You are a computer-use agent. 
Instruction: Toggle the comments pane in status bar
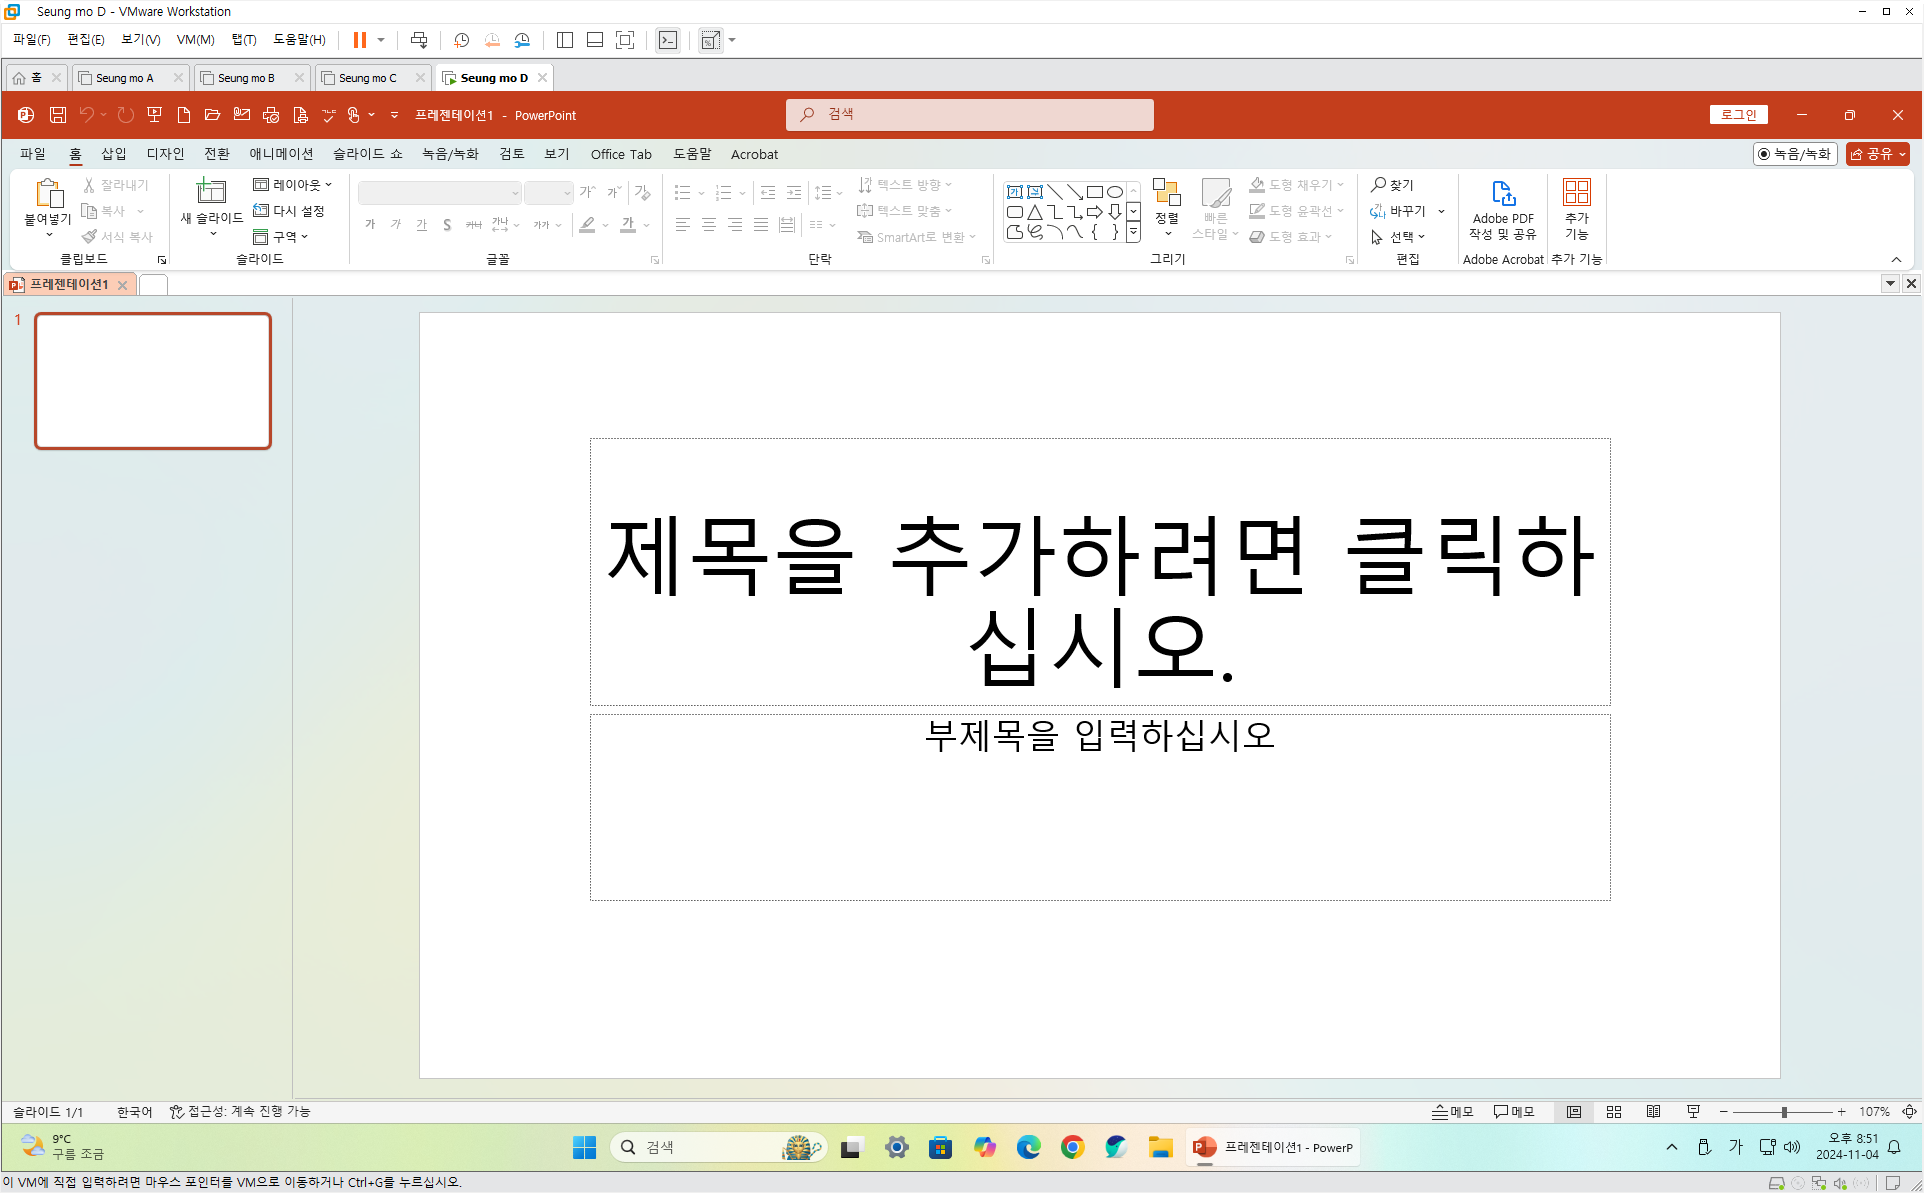(1514, 1112)
